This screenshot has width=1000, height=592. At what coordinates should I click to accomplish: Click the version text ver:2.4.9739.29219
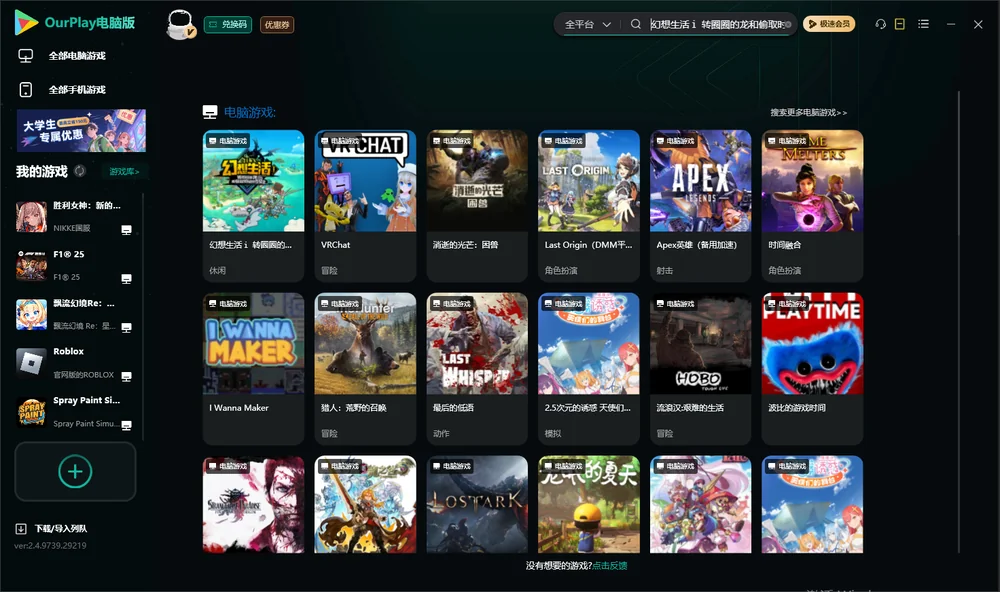(x=50, y=546)
